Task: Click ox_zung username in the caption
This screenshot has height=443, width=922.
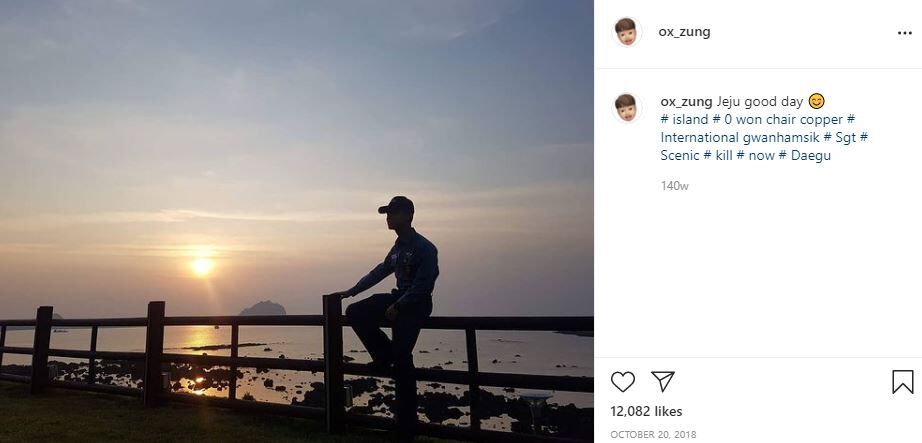Action: (x=686, y=102)
